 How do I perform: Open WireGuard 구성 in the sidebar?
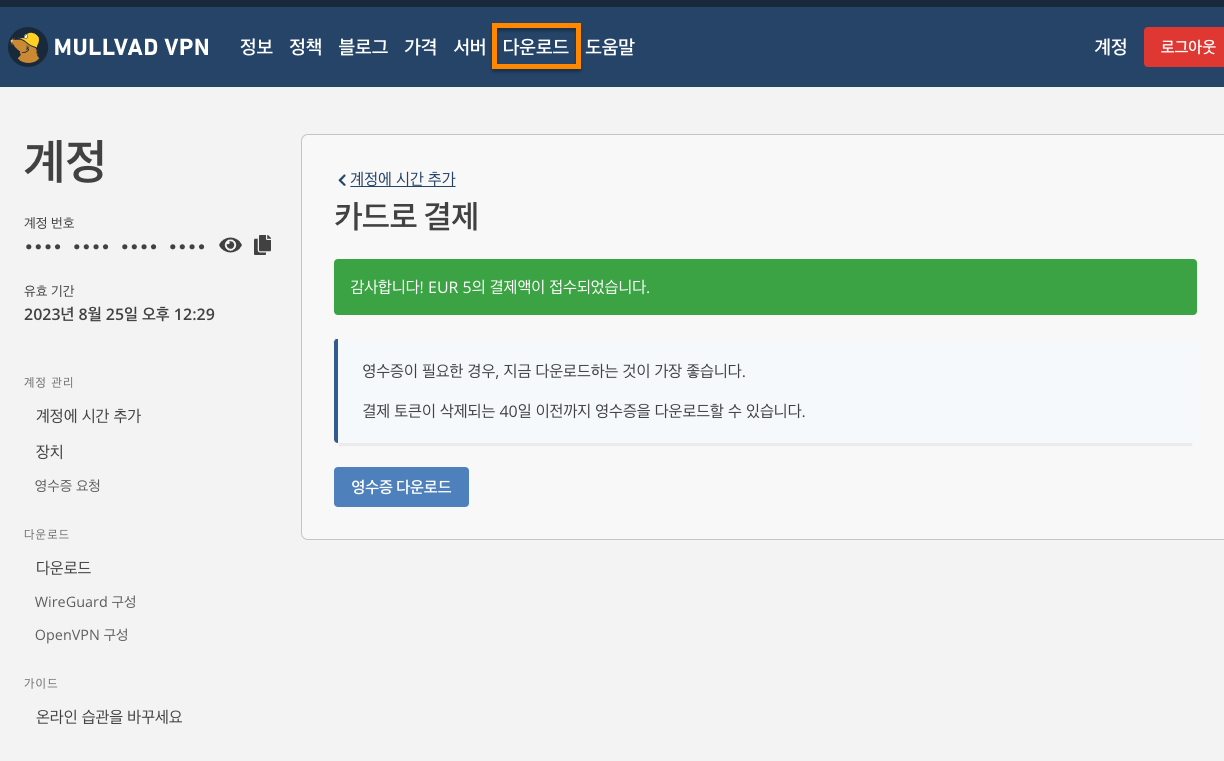pyautogui.click(x=85, y=602)
